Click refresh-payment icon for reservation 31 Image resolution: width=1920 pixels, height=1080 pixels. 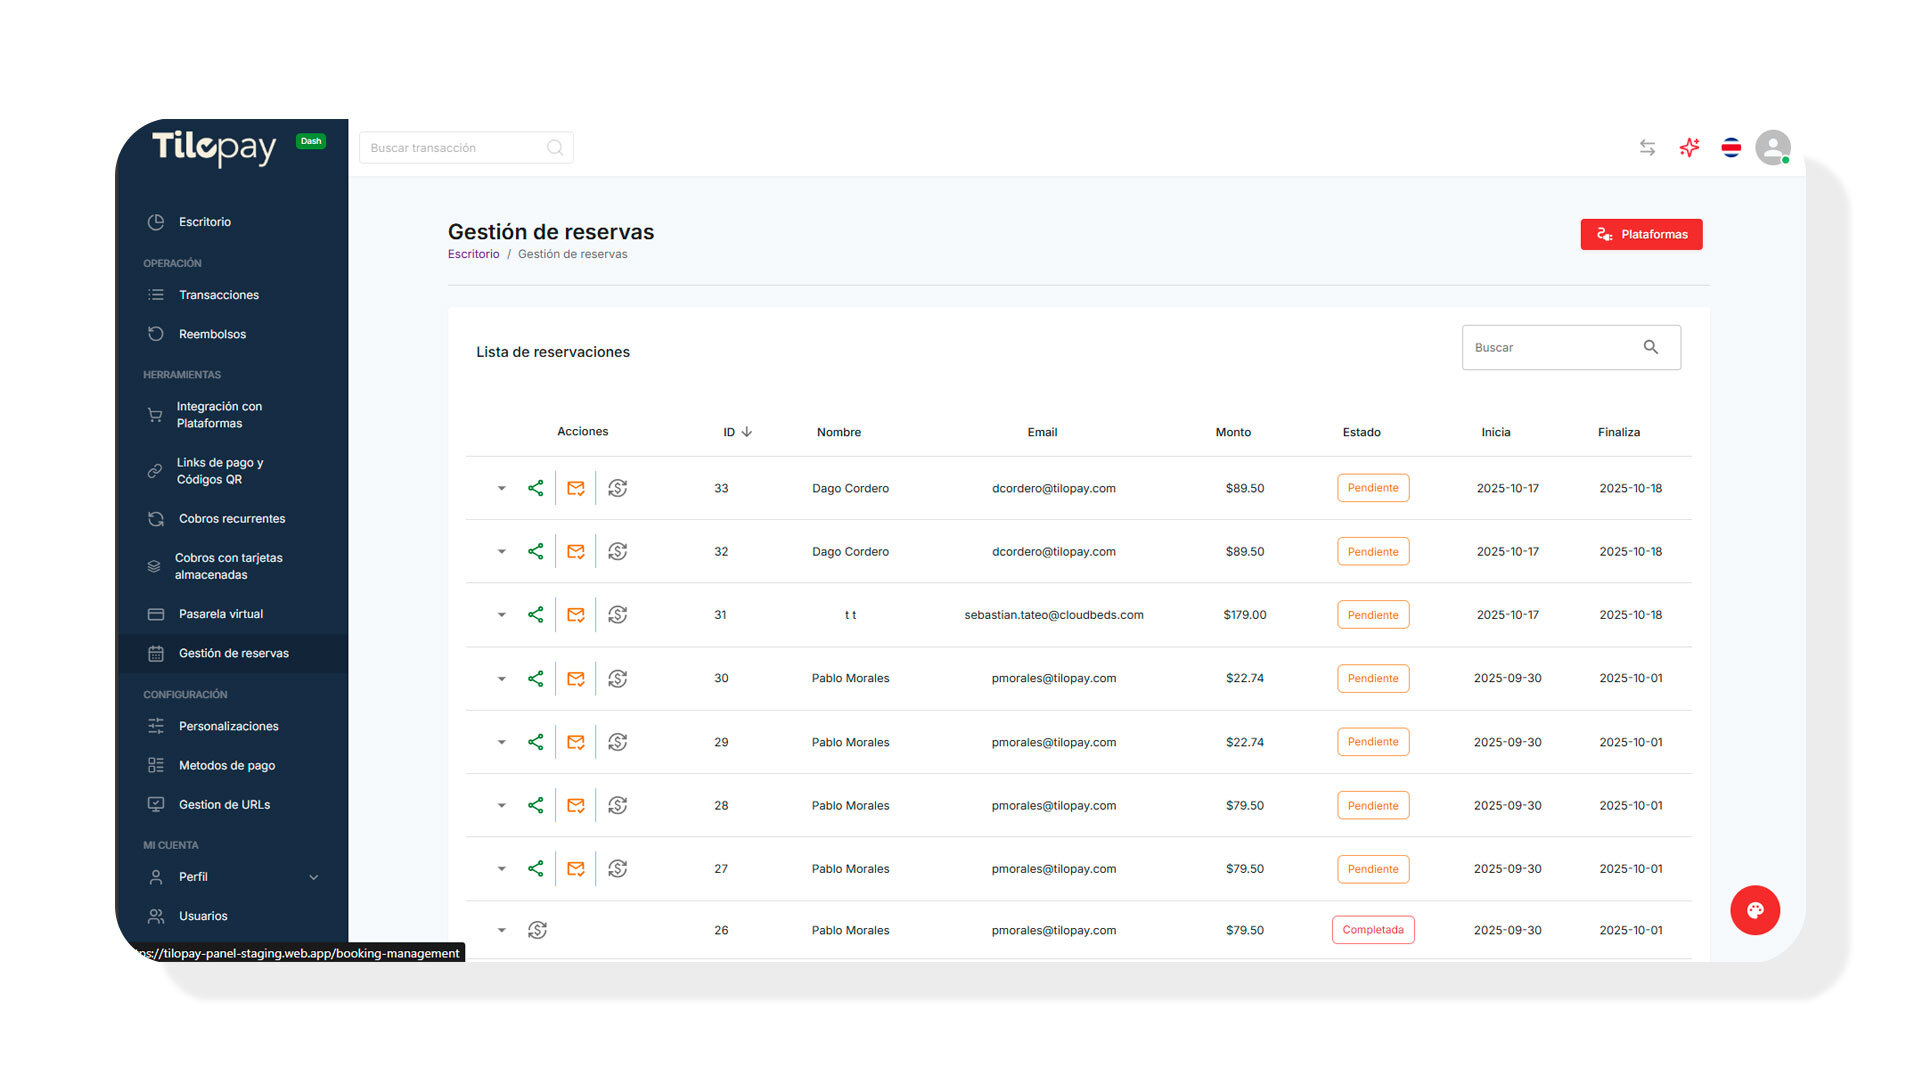point(618,615)
